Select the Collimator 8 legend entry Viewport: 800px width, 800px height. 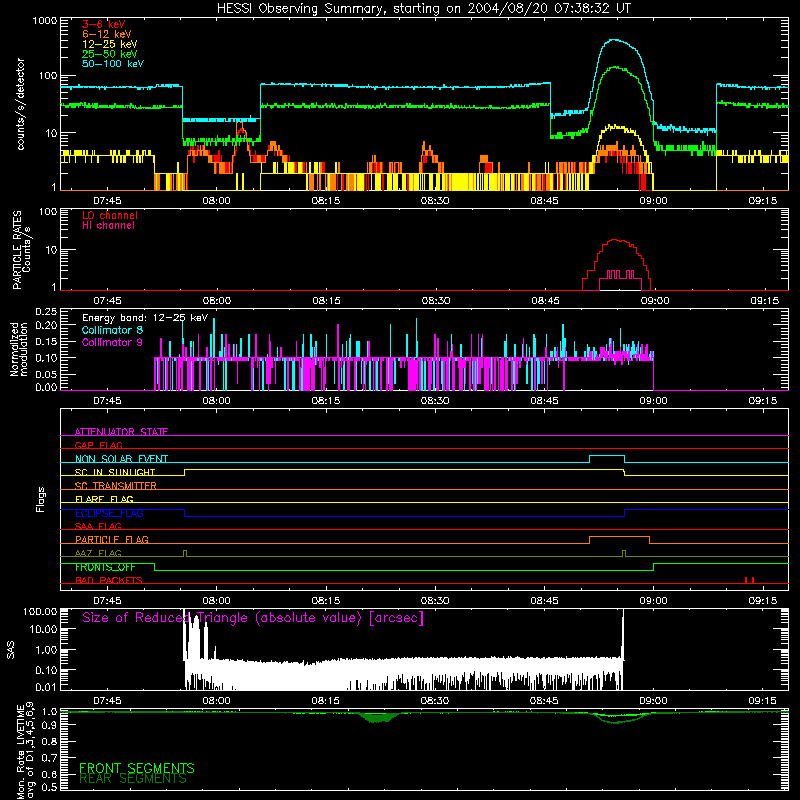[112, 330]
